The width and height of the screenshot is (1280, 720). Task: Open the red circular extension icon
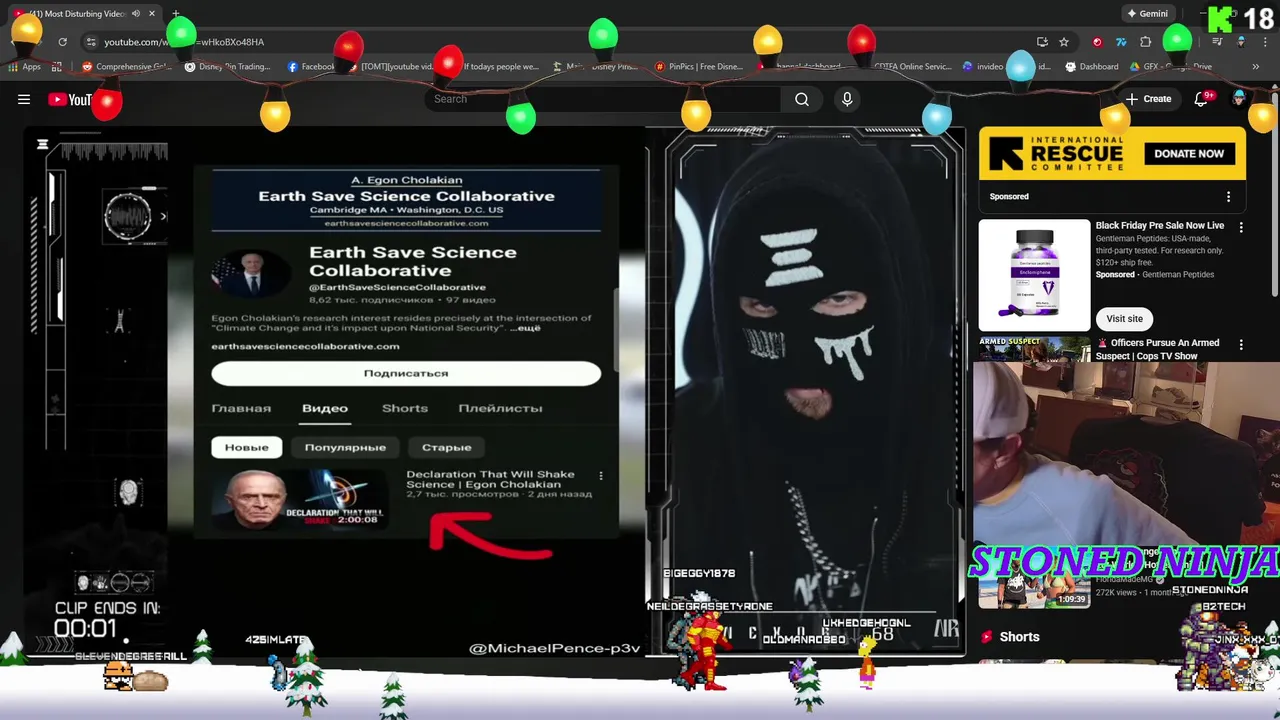pyautogui.click(x=1097, y=42)
